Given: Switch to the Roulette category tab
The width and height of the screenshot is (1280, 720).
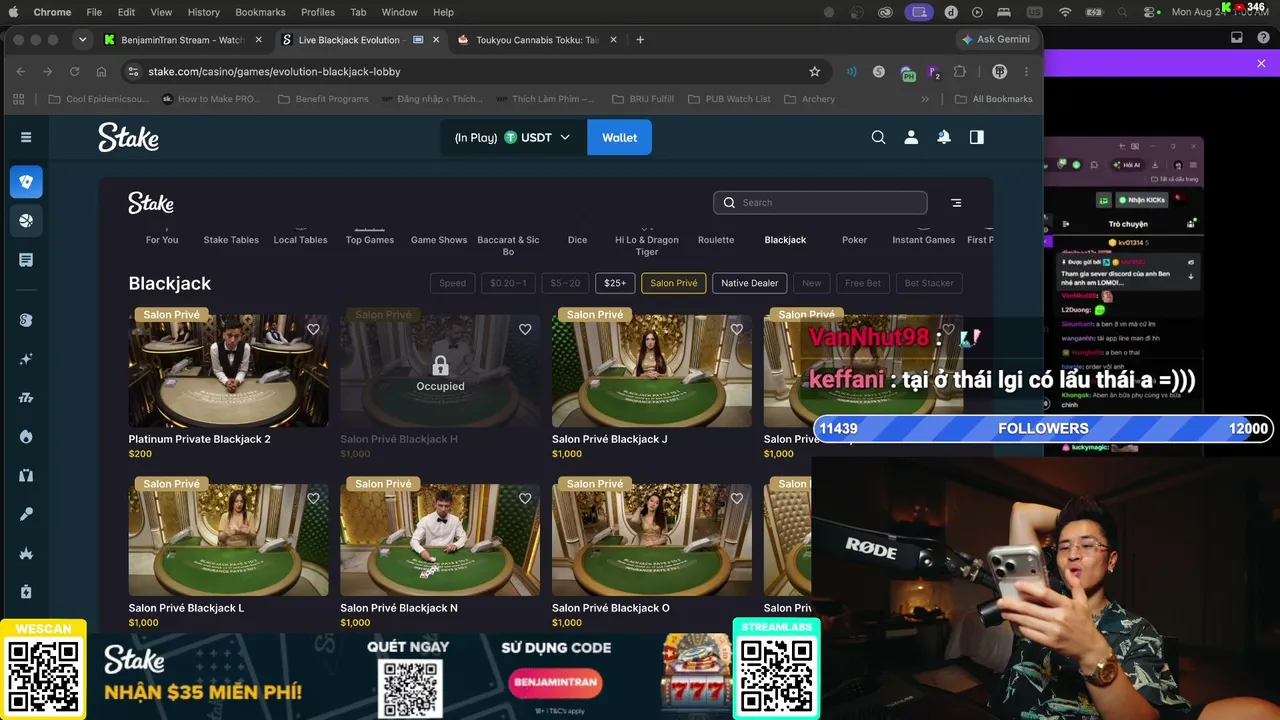Looking at the screenshot, I should (716, 240).
